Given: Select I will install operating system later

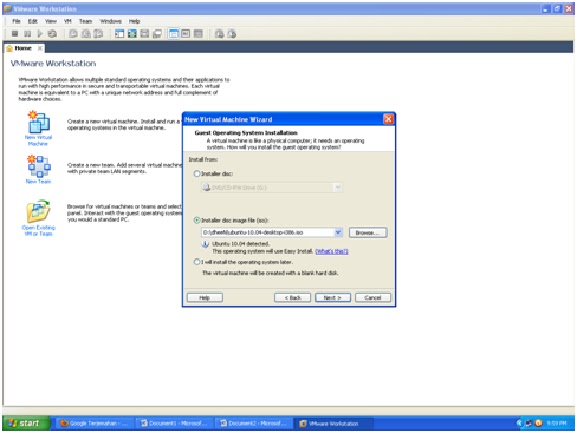Looking at the screenshot, I should (x=197, y=262).
